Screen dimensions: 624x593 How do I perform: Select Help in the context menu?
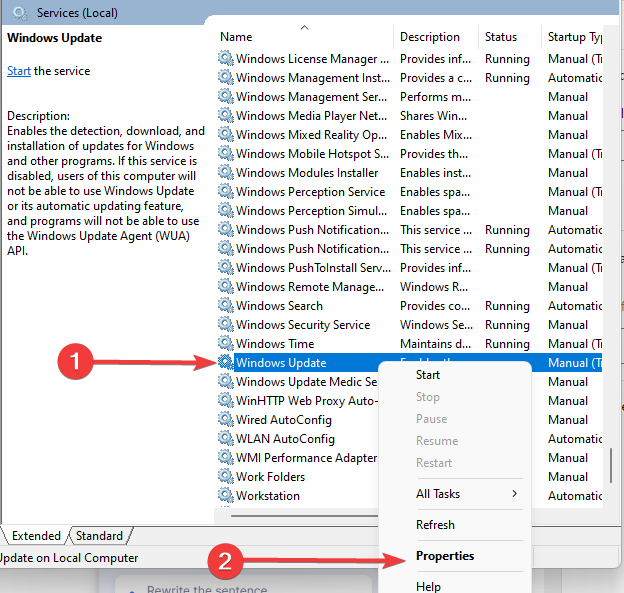(x=428, y=587)
